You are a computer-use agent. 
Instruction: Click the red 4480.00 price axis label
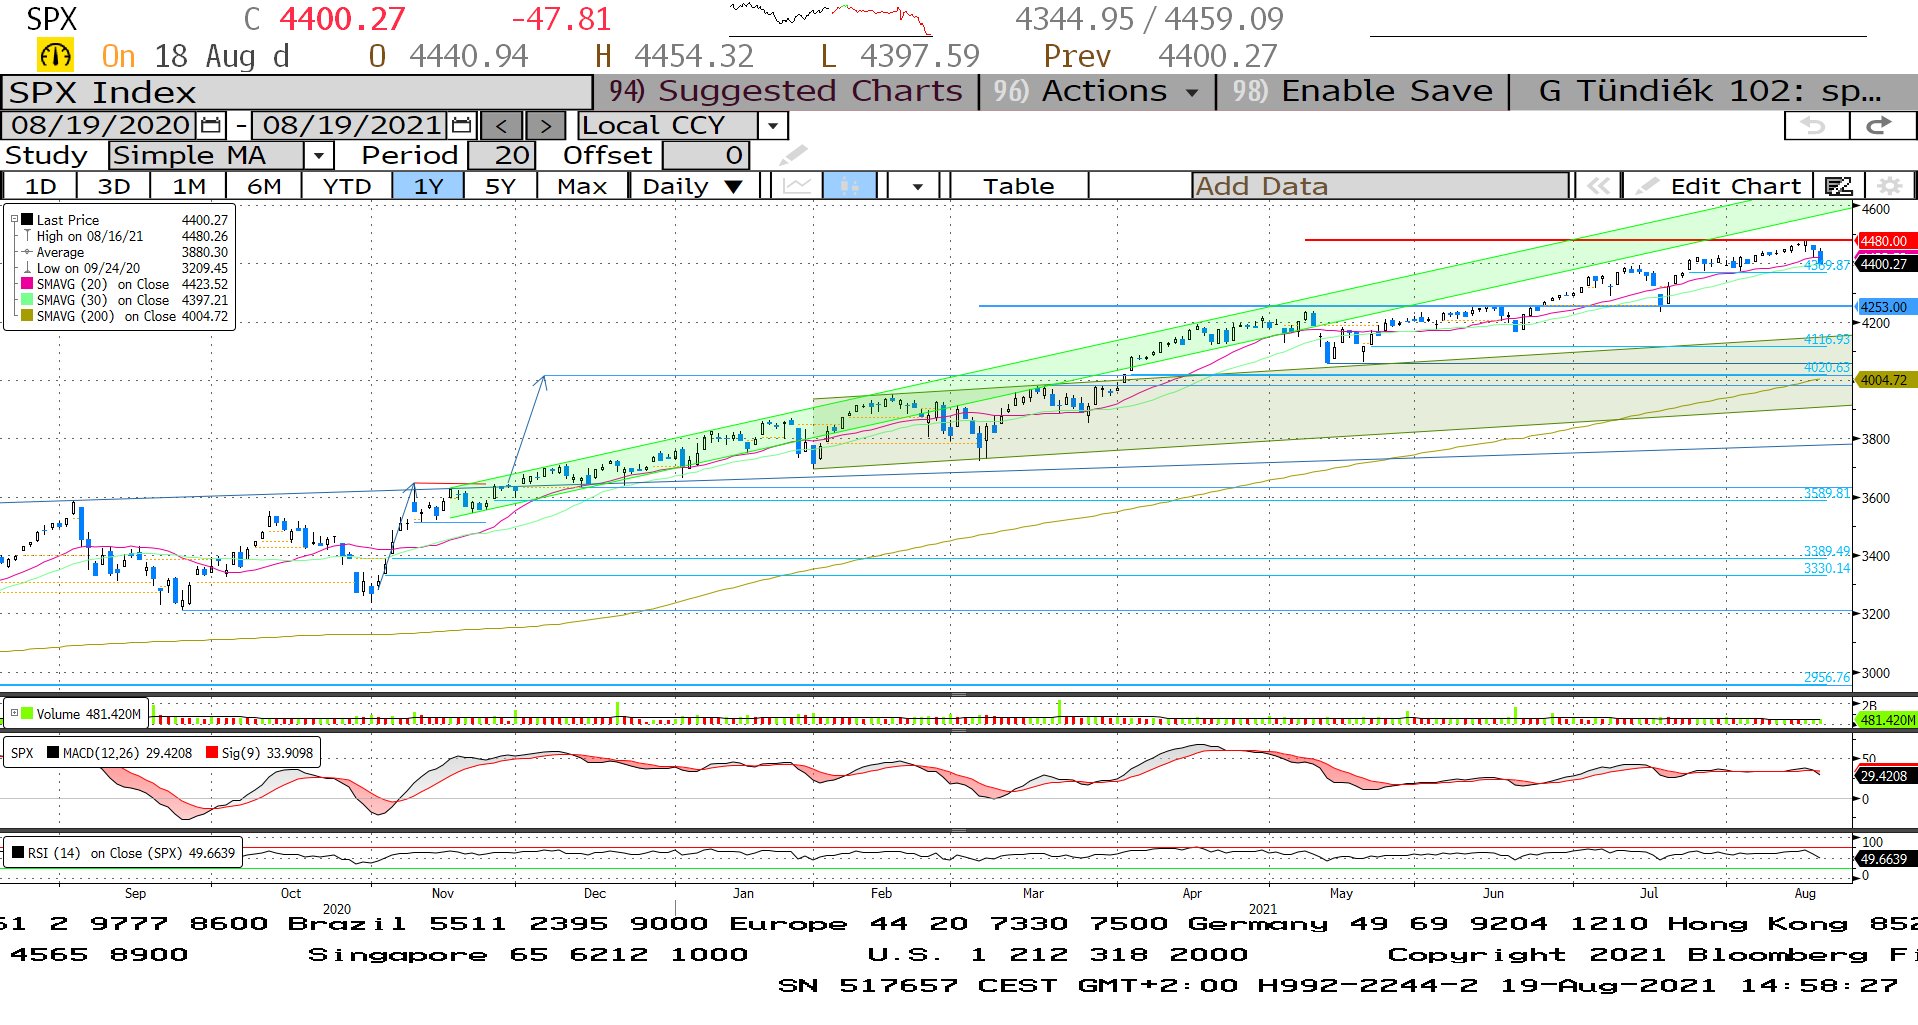click(x=1885, y=241)
